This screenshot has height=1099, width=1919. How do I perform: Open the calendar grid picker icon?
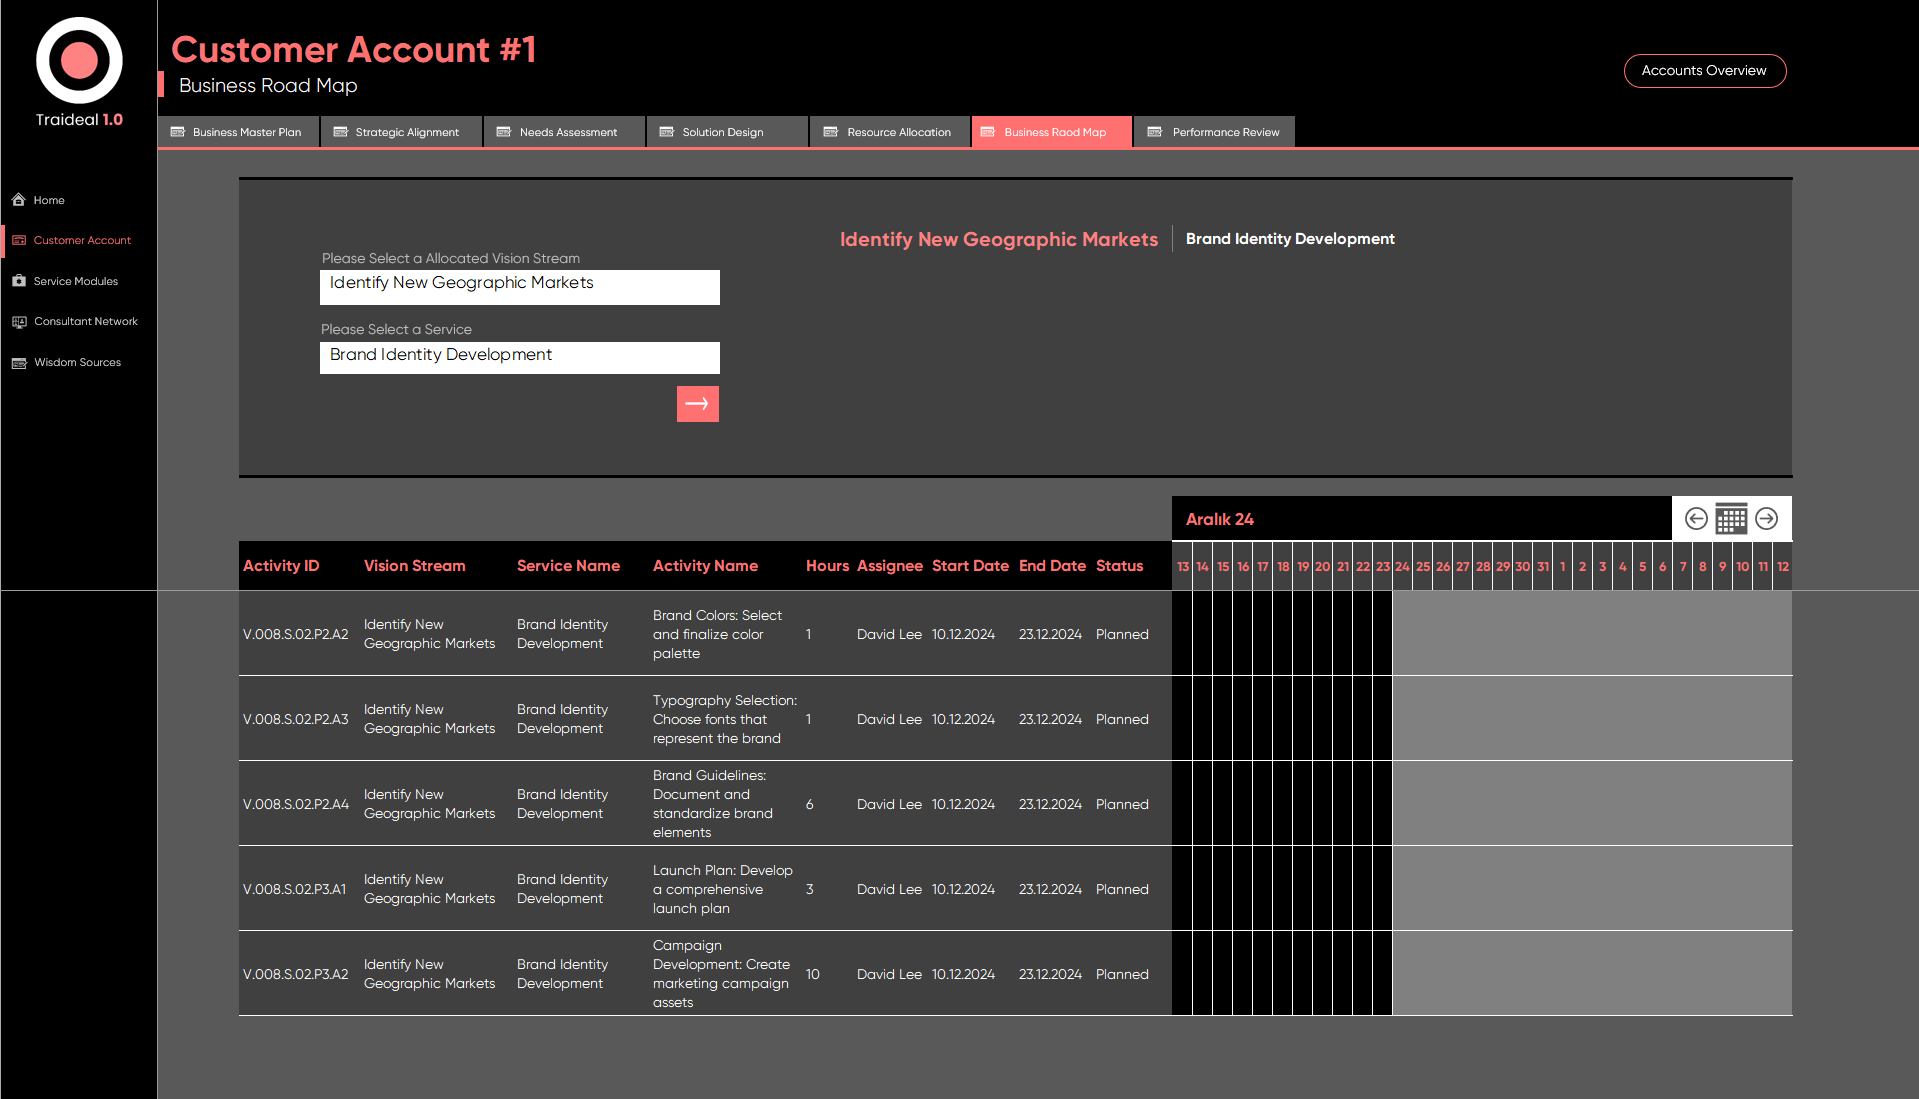point(1731,518)
